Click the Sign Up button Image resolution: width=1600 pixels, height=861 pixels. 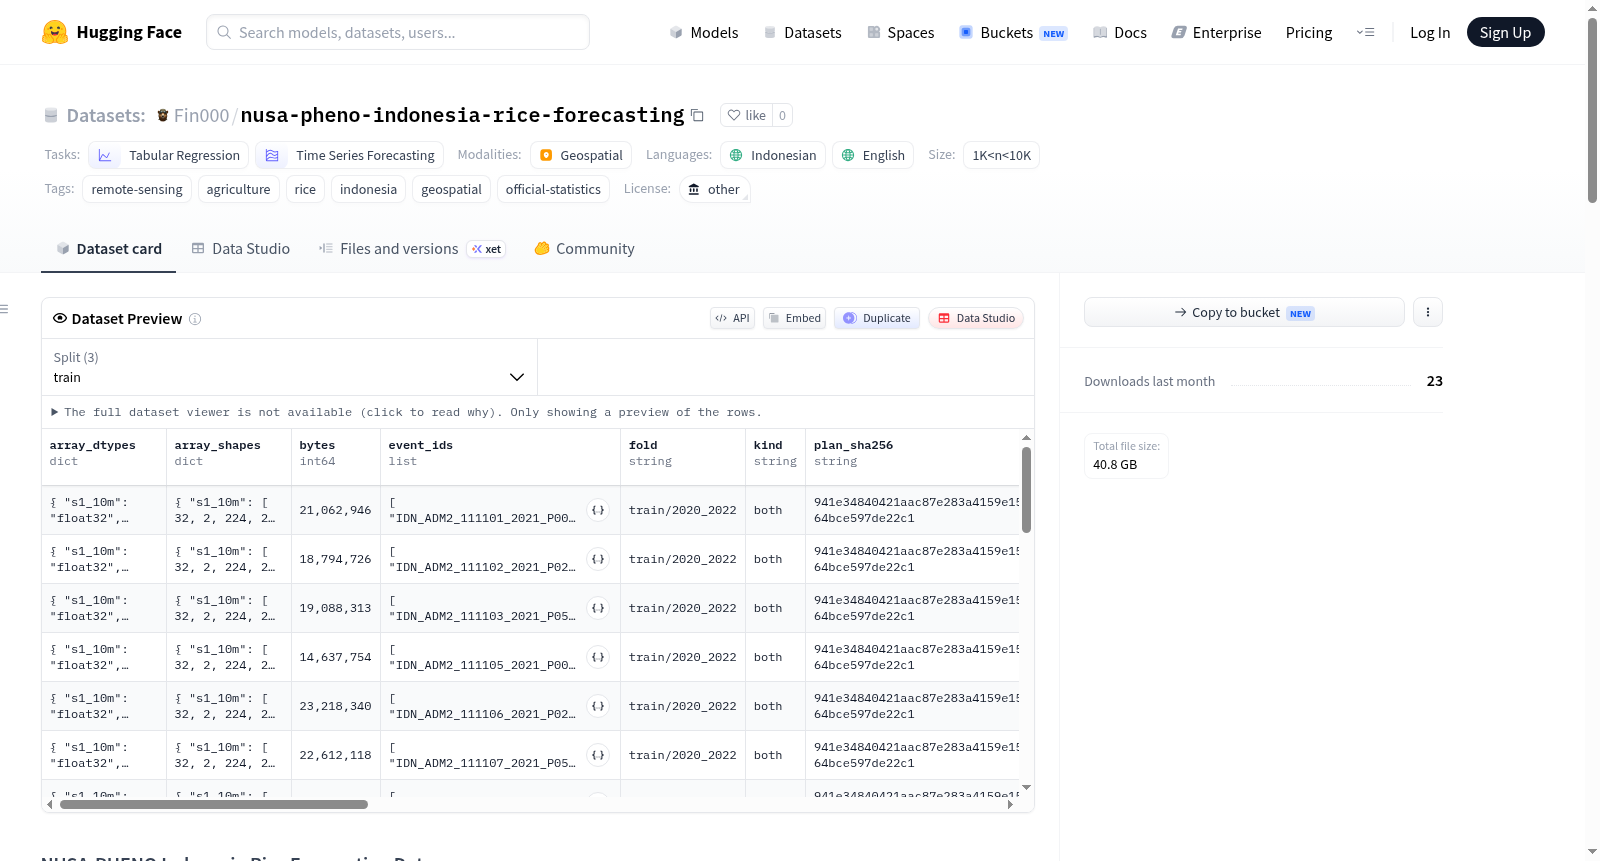point(1505,32)
